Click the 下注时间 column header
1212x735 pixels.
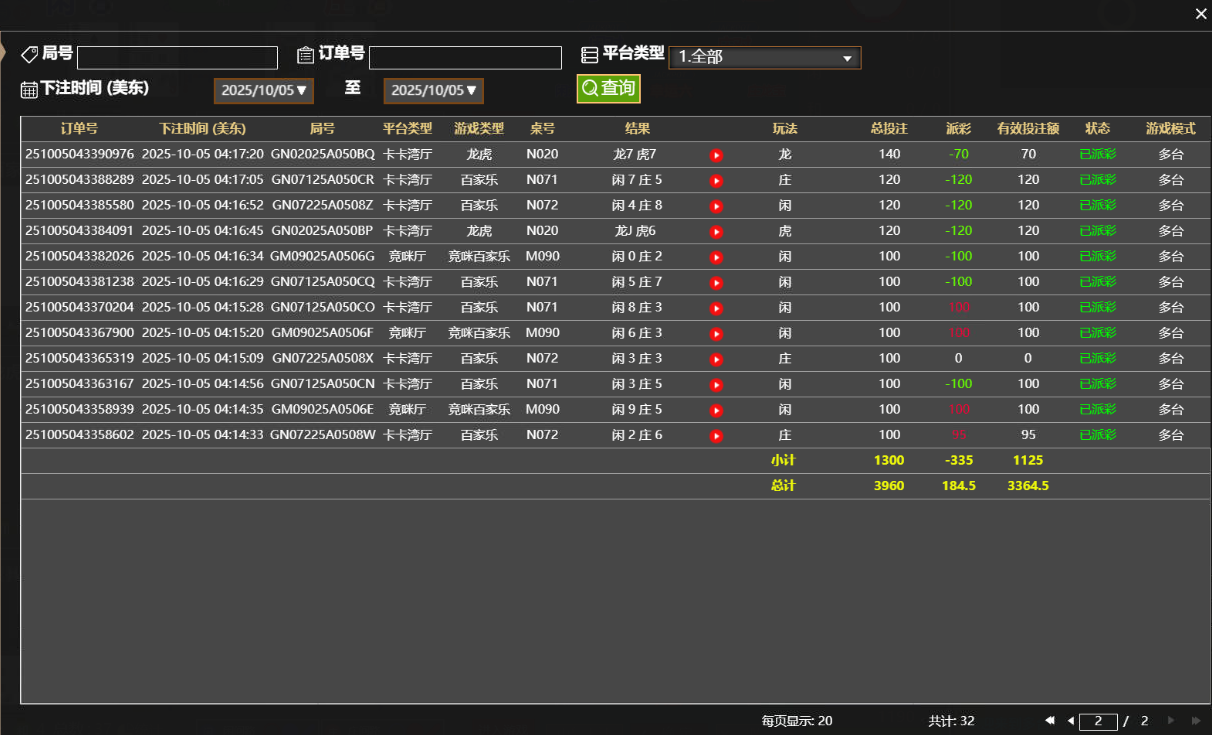[200, 128]
